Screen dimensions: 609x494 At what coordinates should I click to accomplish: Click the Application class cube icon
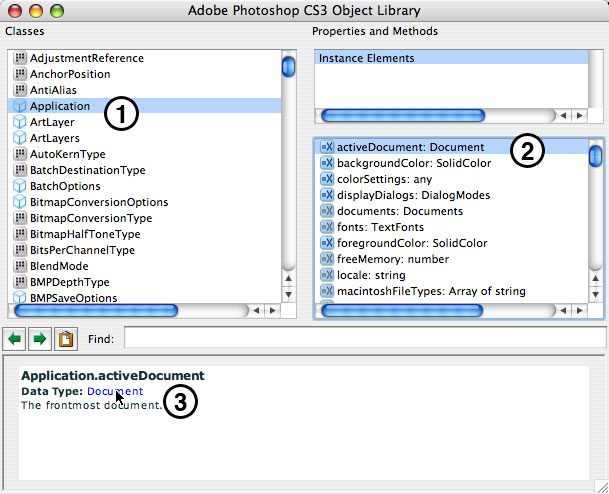coord(20,106)
